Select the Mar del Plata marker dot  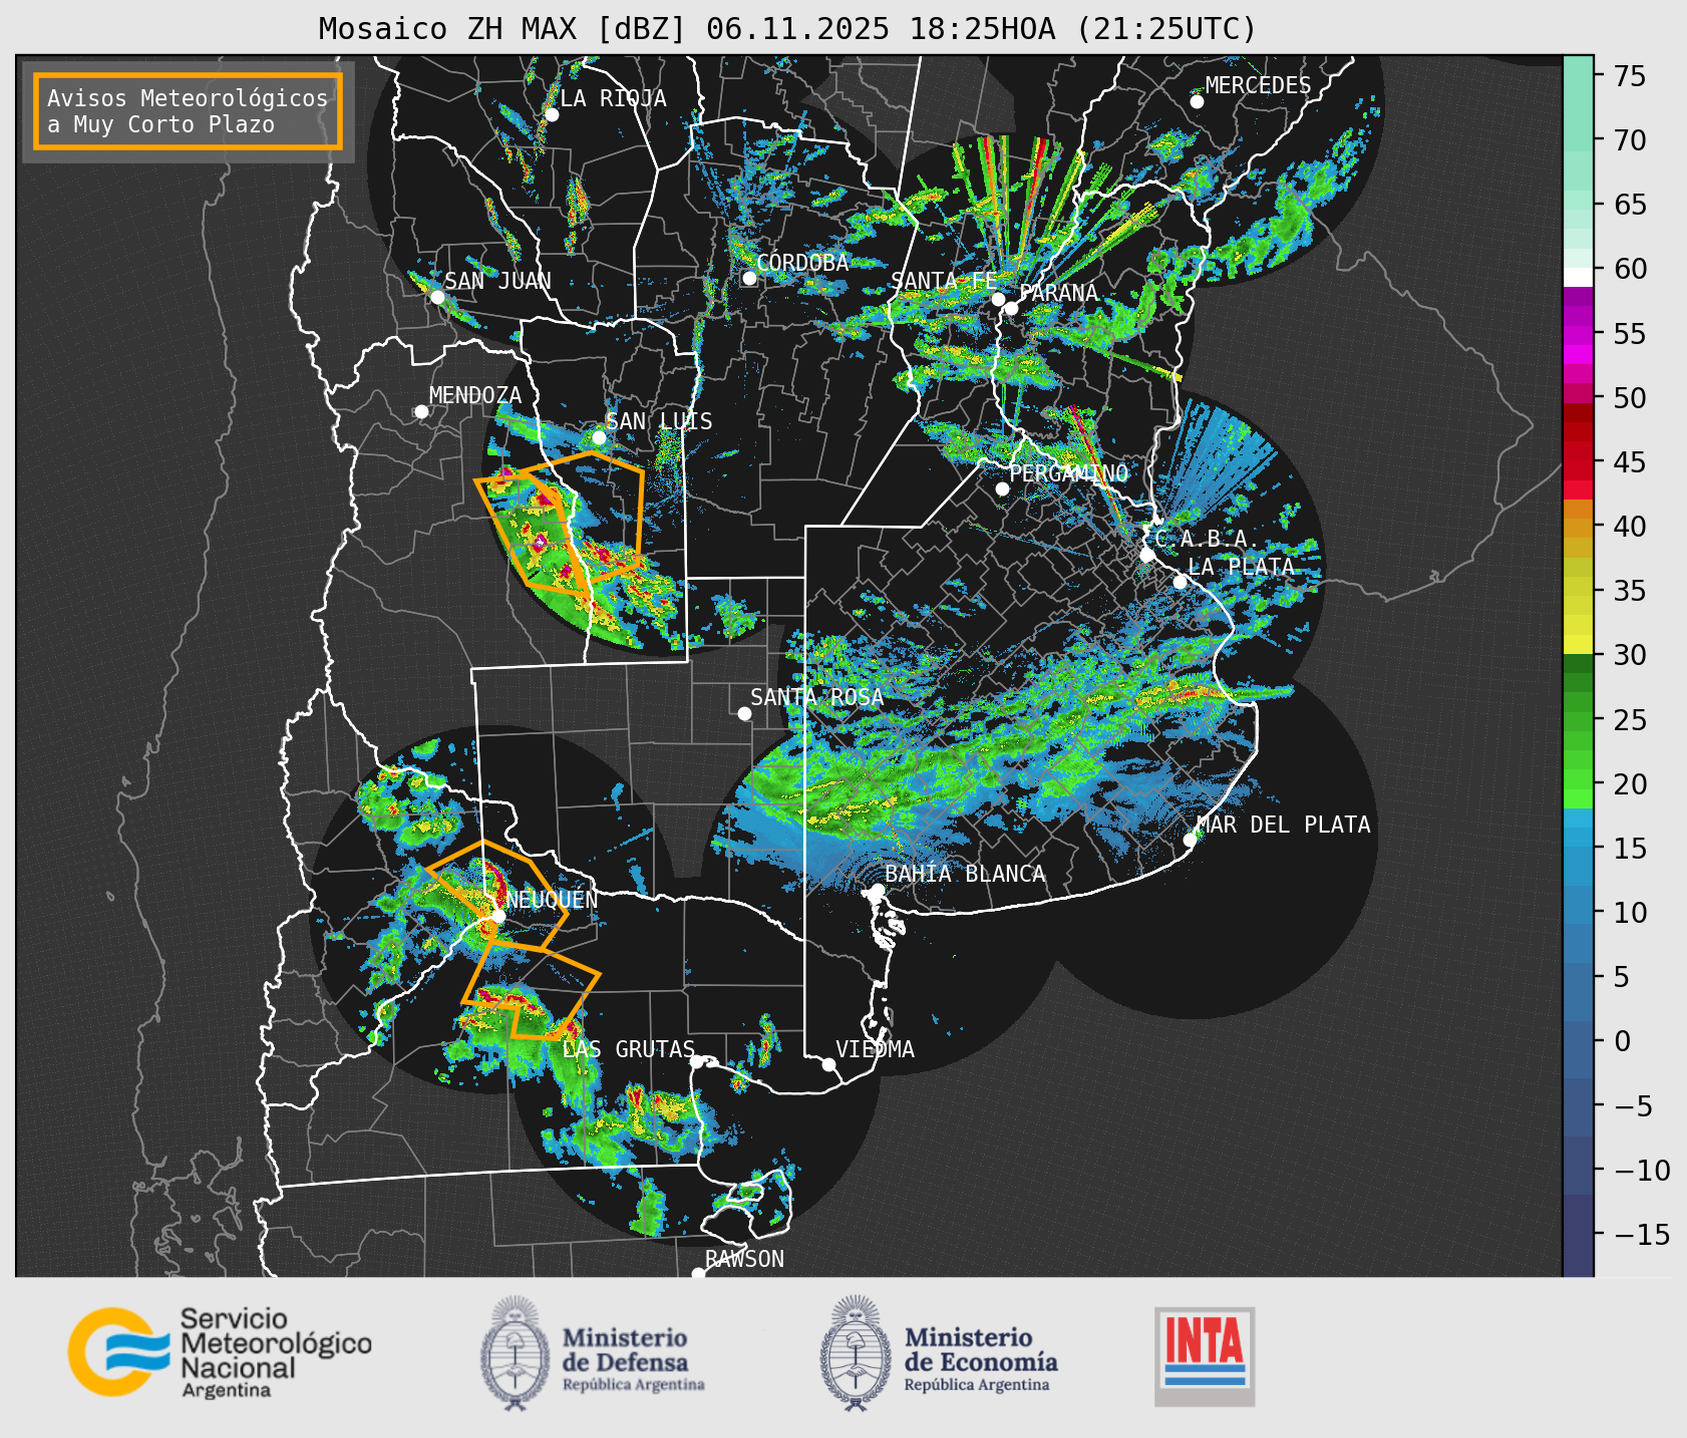point(1190,839)
